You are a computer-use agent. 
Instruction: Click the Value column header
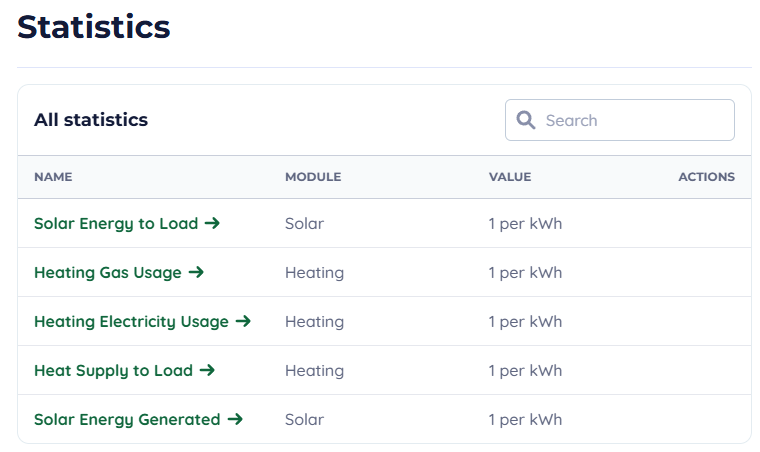[x=509, y=177]
